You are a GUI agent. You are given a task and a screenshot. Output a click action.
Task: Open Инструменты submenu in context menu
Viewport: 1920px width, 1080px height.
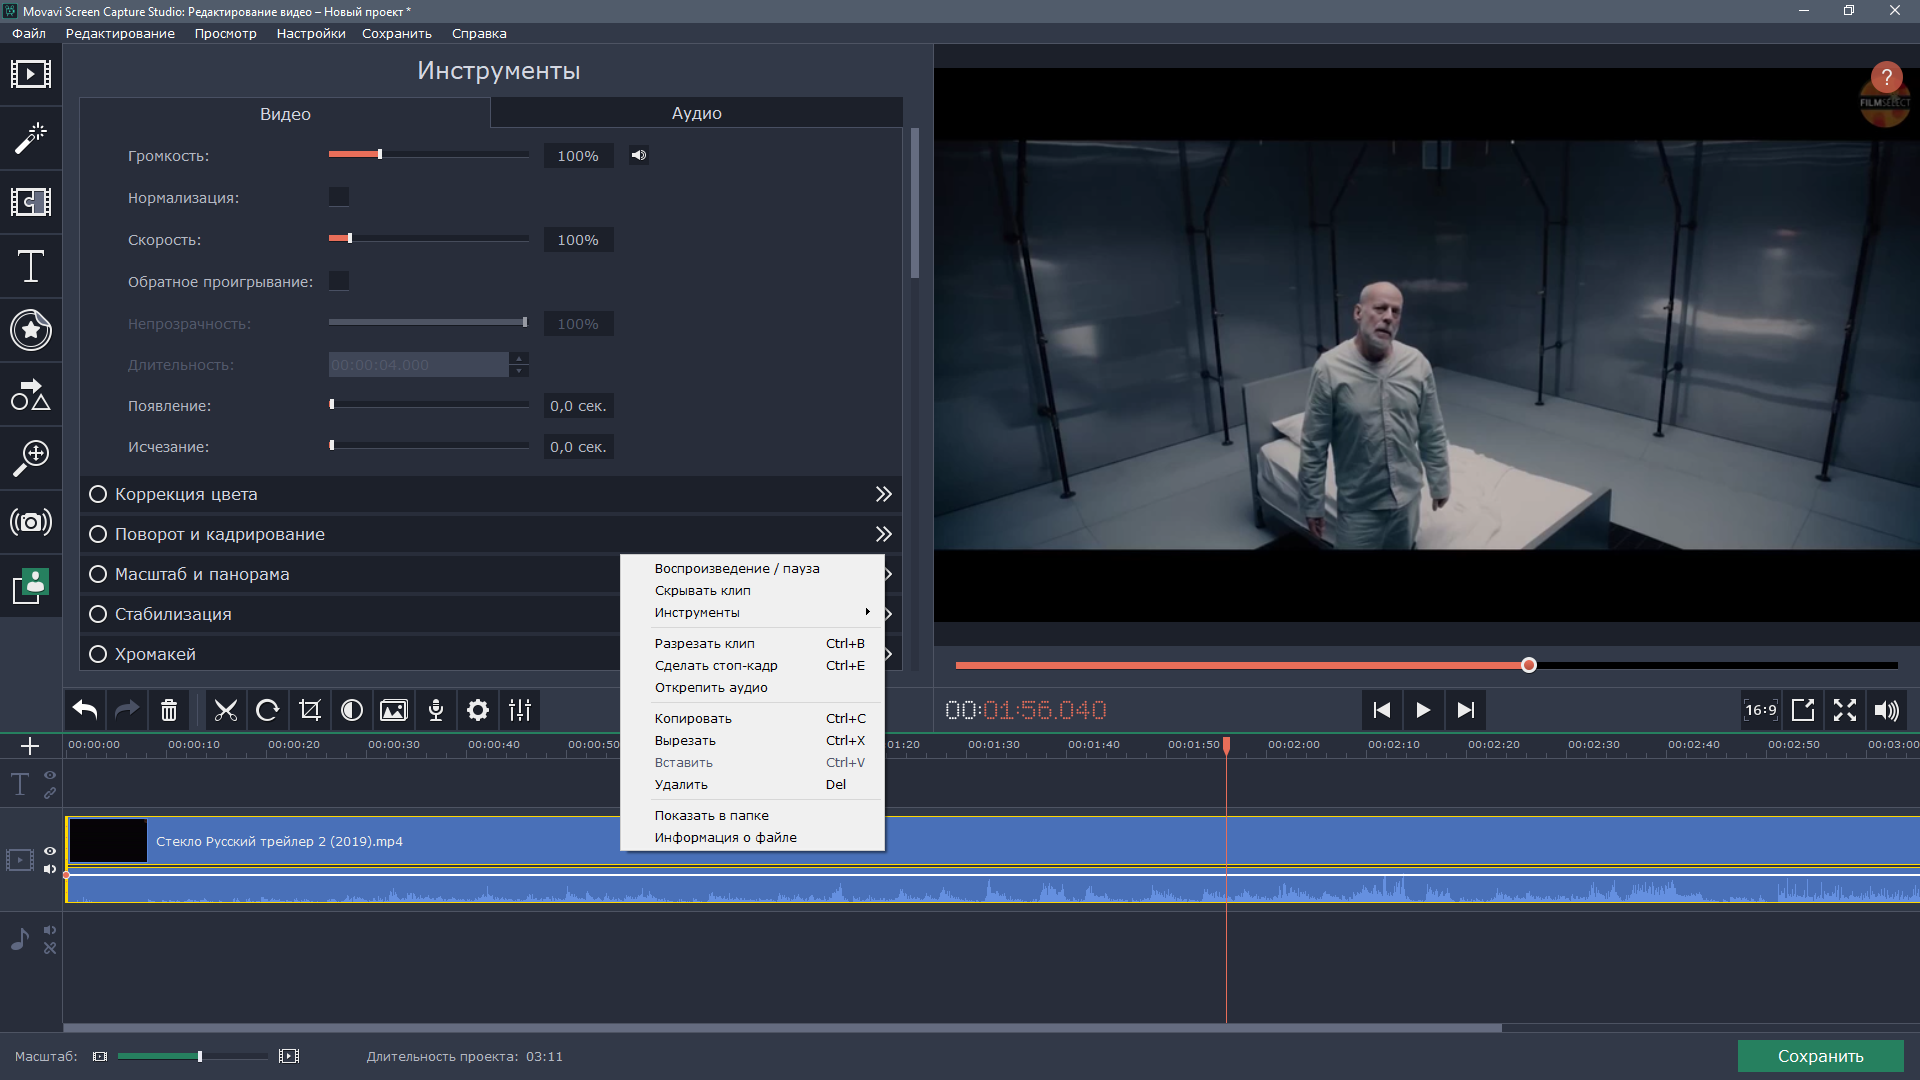point(752,612)
